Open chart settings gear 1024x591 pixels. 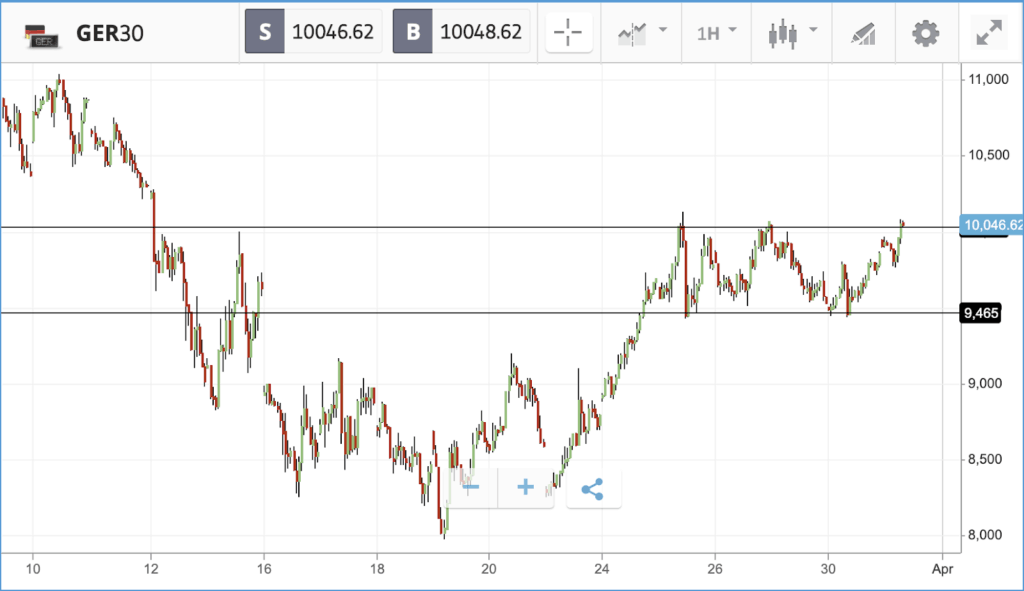tap(925, 33)
